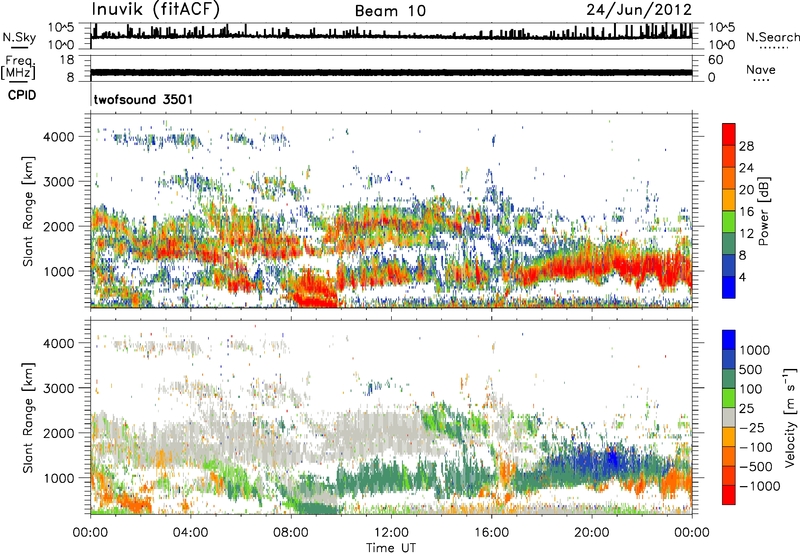Click the 'N.Sky' legend label
Viewport: 800px width, 554px height.
click(19, 38)
